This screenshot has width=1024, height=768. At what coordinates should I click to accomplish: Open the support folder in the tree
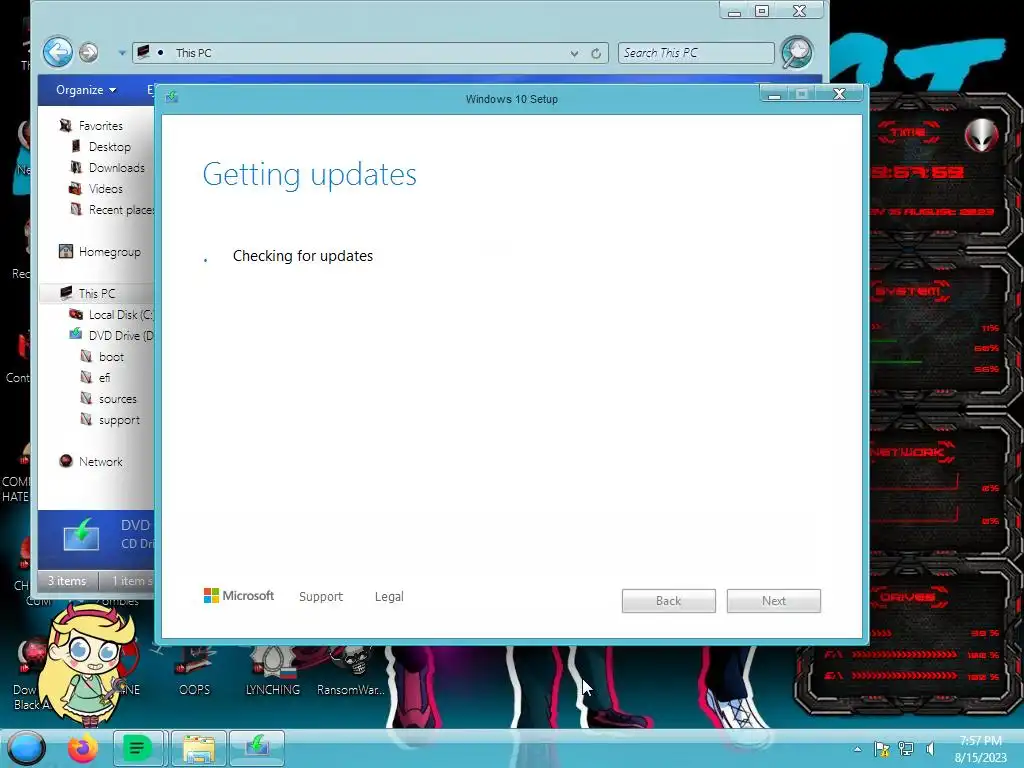coord(118,420)
